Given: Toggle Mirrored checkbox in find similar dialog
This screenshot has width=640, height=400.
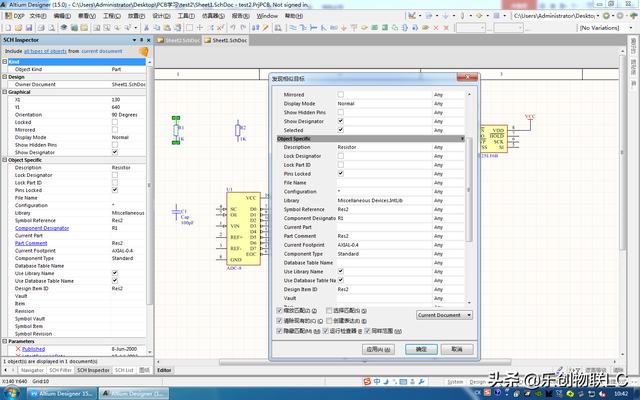Looking at the screenshot, I should click(340, 94).
